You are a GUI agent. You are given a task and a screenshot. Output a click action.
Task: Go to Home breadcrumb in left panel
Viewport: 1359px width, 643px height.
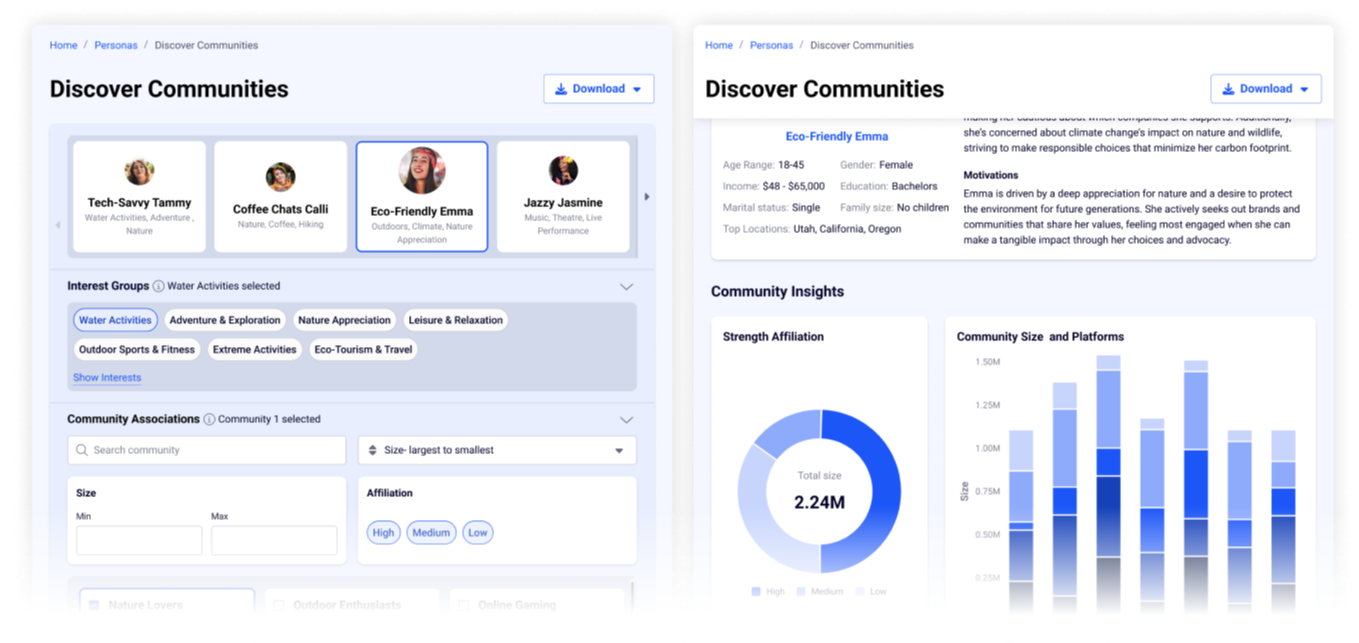tap(63, 45)
